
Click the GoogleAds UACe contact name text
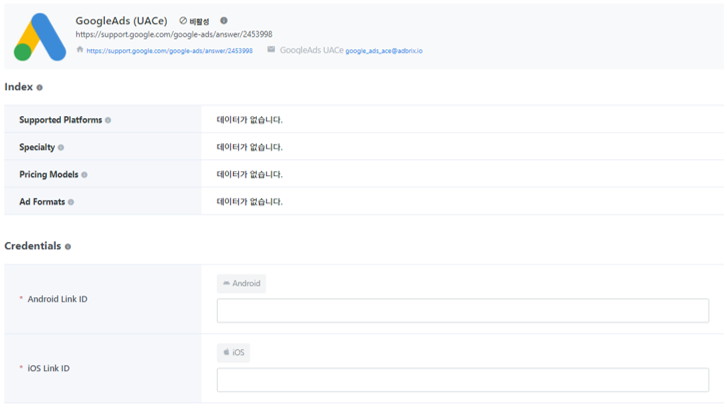(312, 50)
